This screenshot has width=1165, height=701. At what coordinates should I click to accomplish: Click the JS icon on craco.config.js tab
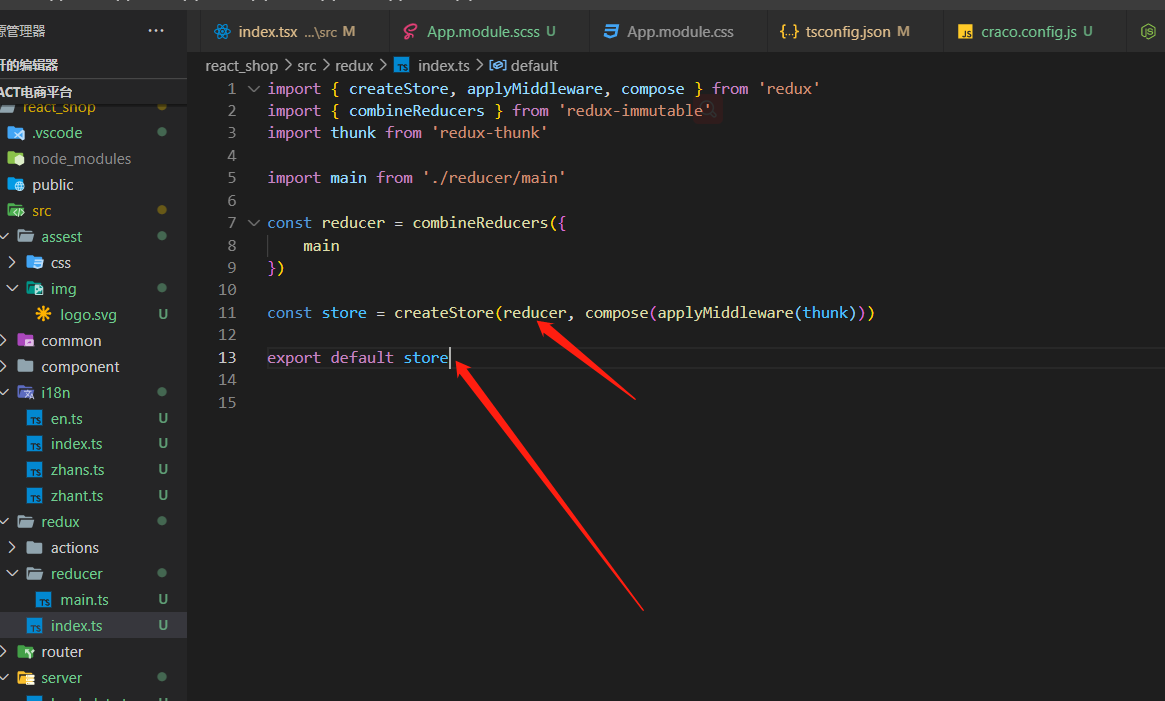pyautogui.click(x=965, y=32)
